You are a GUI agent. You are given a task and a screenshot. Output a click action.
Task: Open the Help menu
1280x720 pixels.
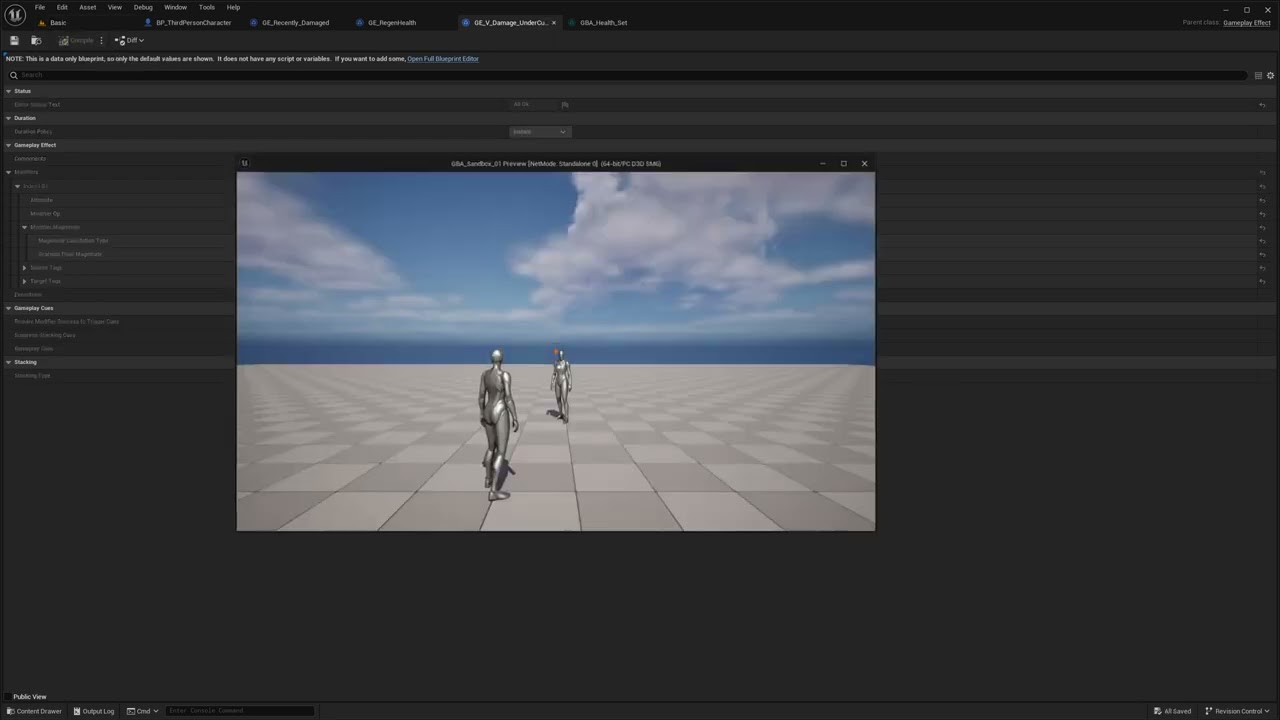pyautogui.click(x=233, y=7)
